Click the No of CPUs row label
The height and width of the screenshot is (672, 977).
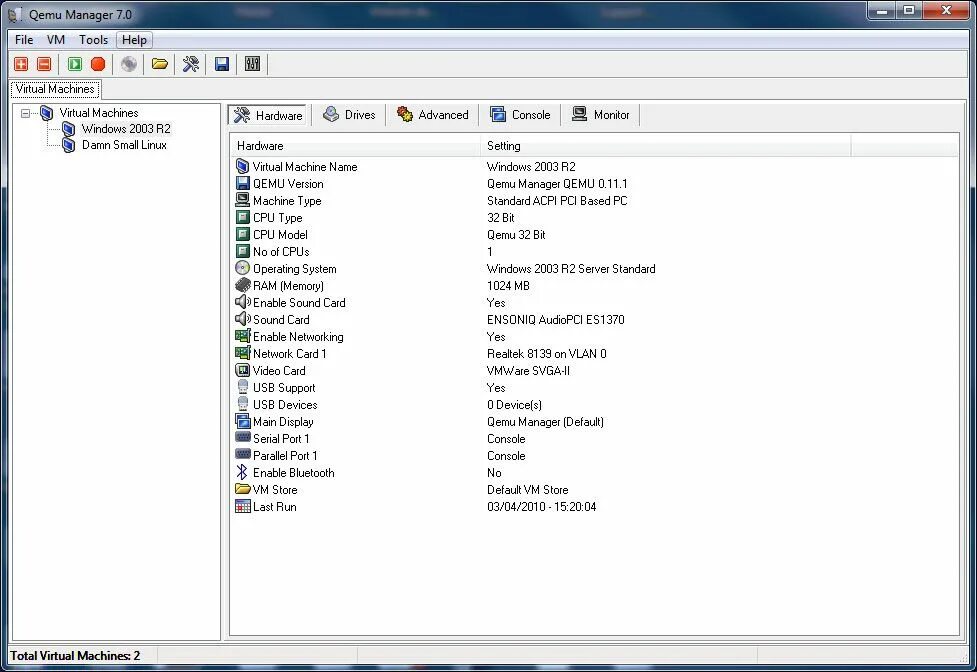281,252
